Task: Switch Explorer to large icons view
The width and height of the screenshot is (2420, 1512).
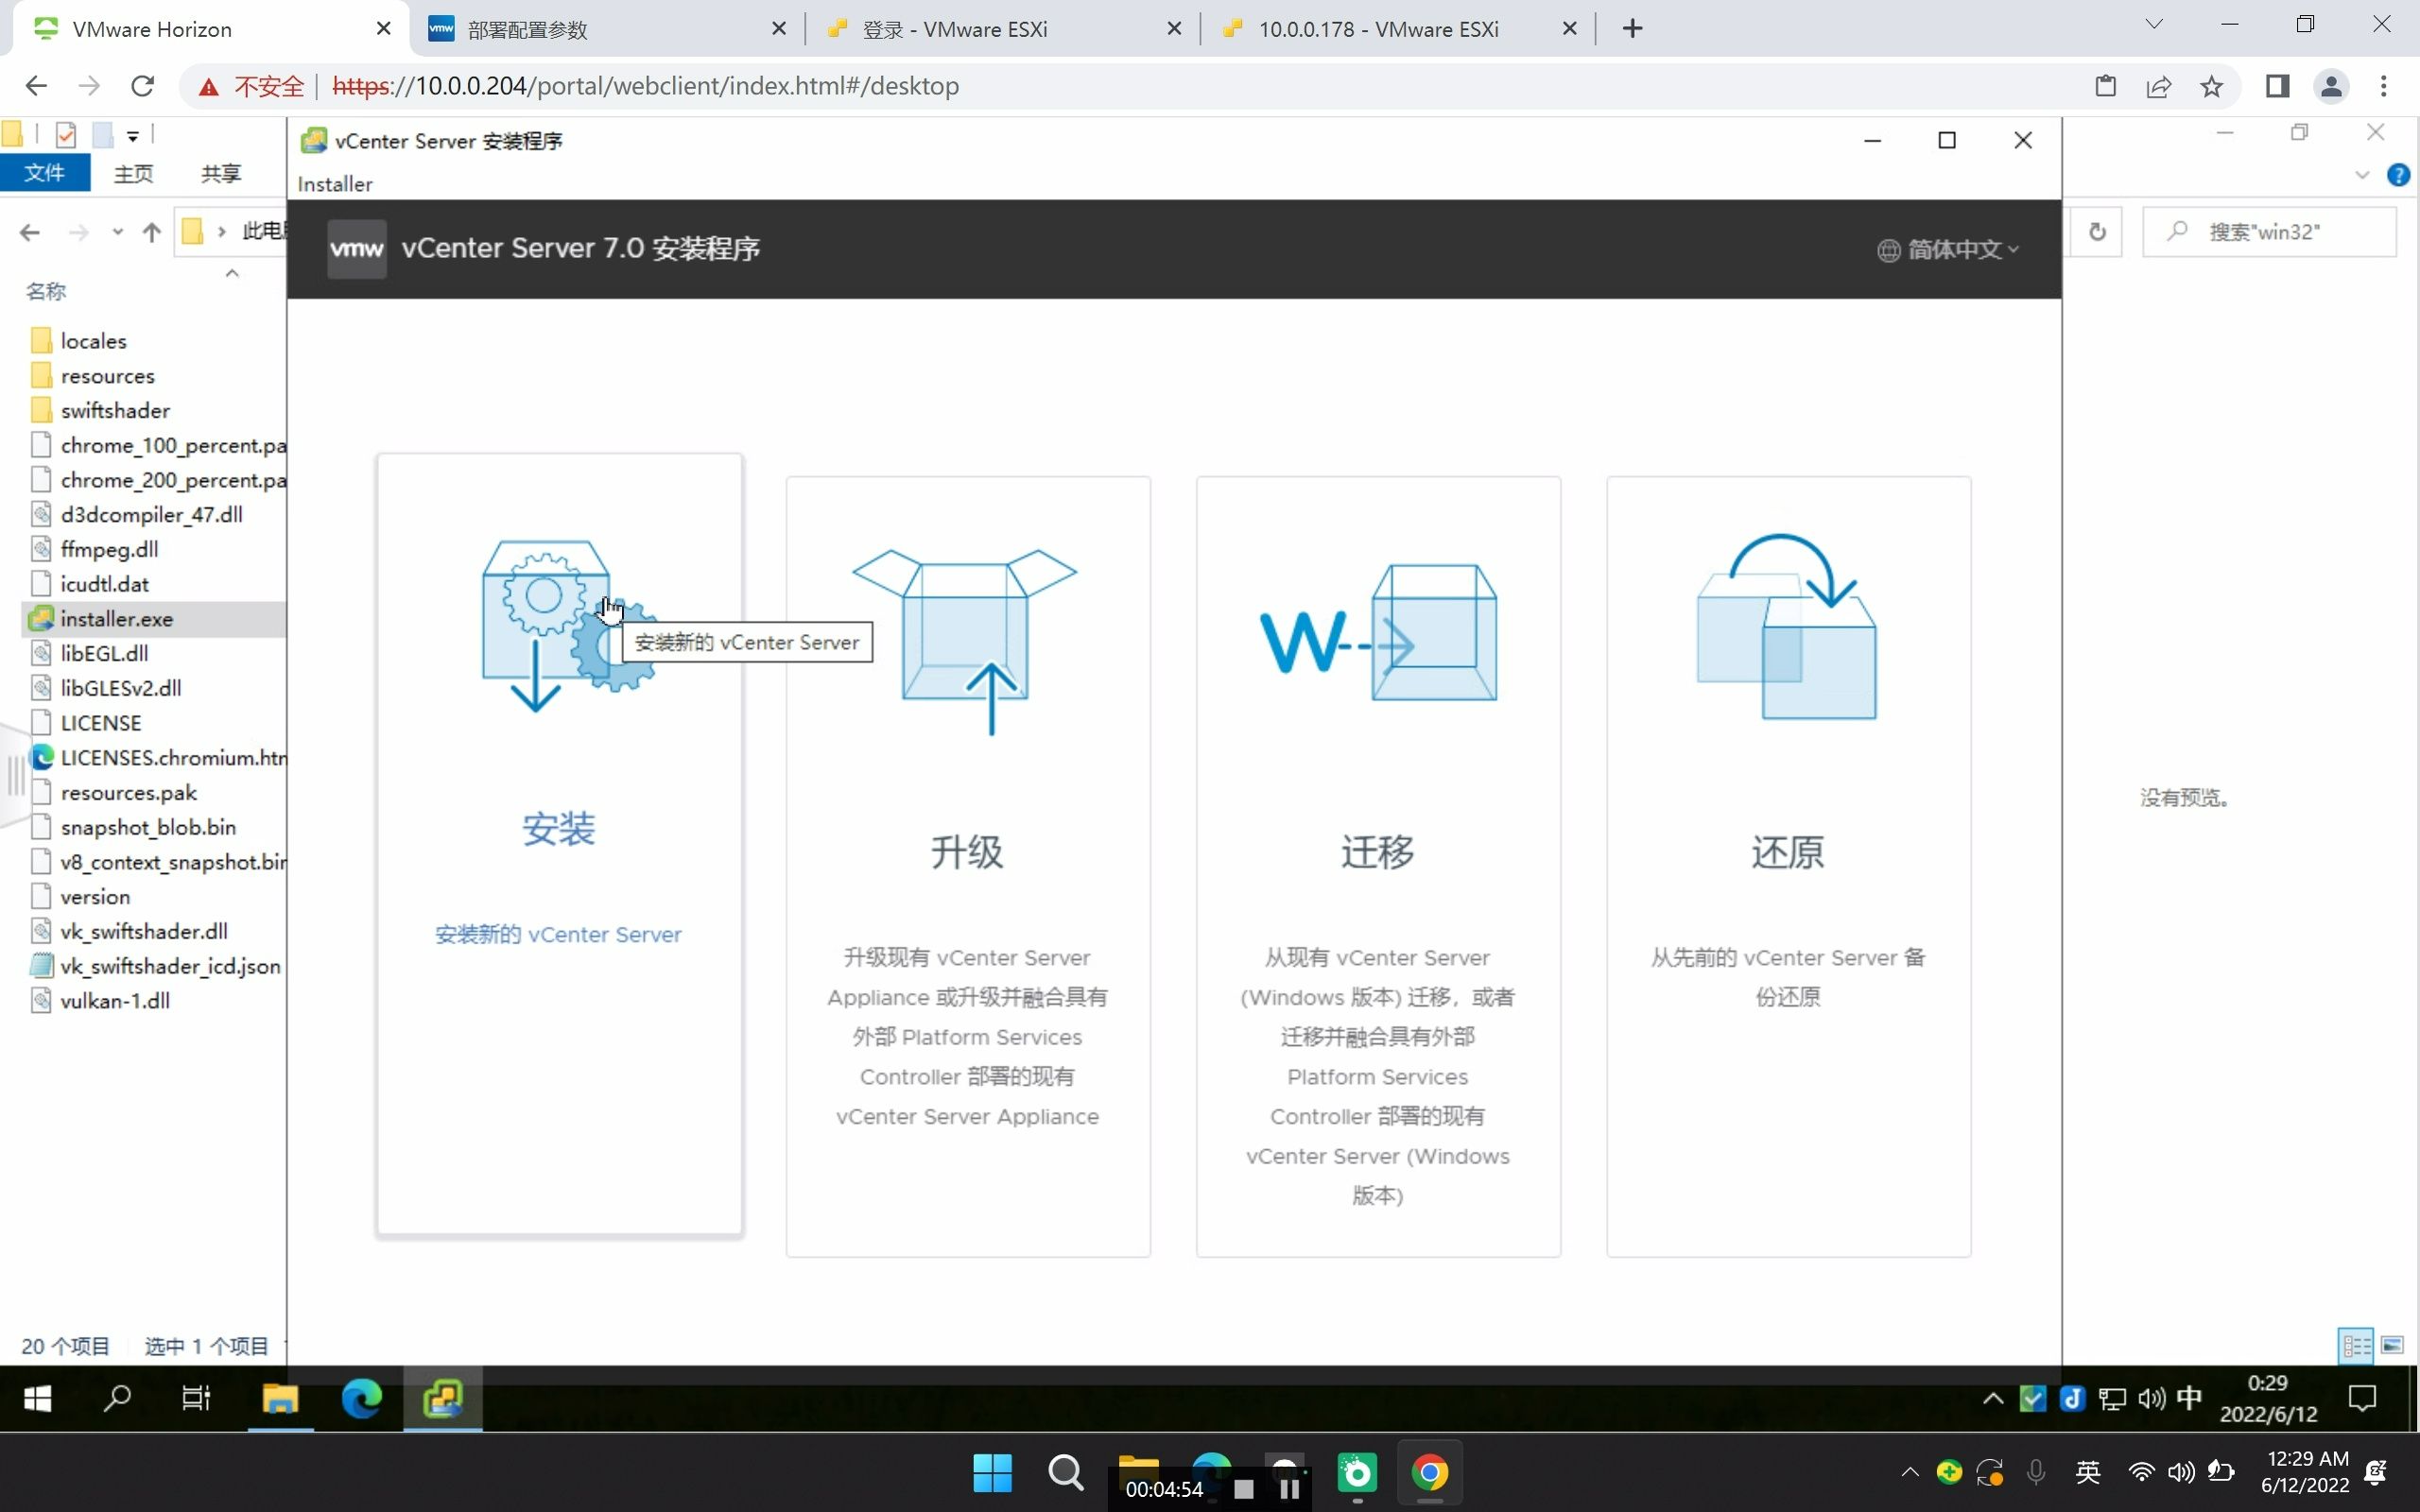Action: 2392,1345
